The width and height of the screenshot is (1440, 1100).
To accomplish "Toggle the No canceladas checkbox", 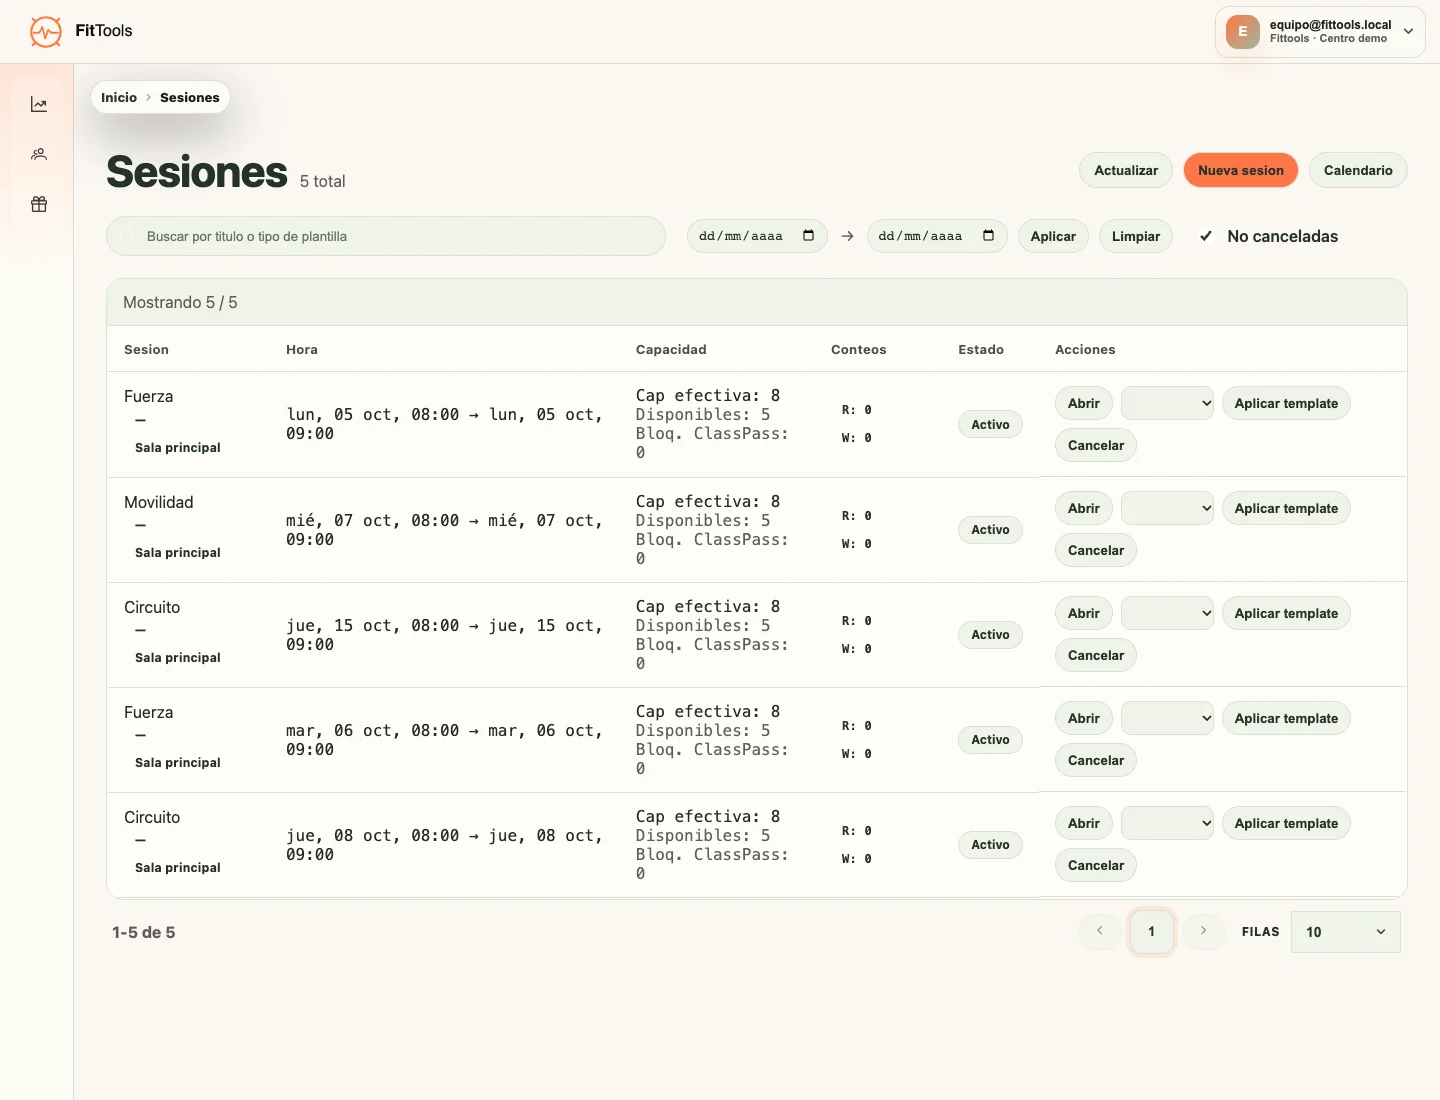I will pos(1207,236).
